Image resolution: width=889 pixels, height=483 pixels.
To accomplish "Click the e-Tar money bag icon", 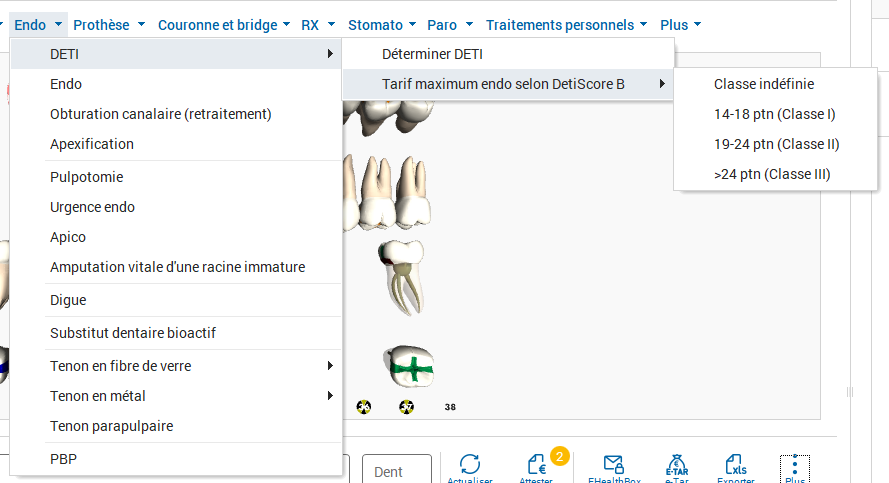I will (x=677, y=465).
